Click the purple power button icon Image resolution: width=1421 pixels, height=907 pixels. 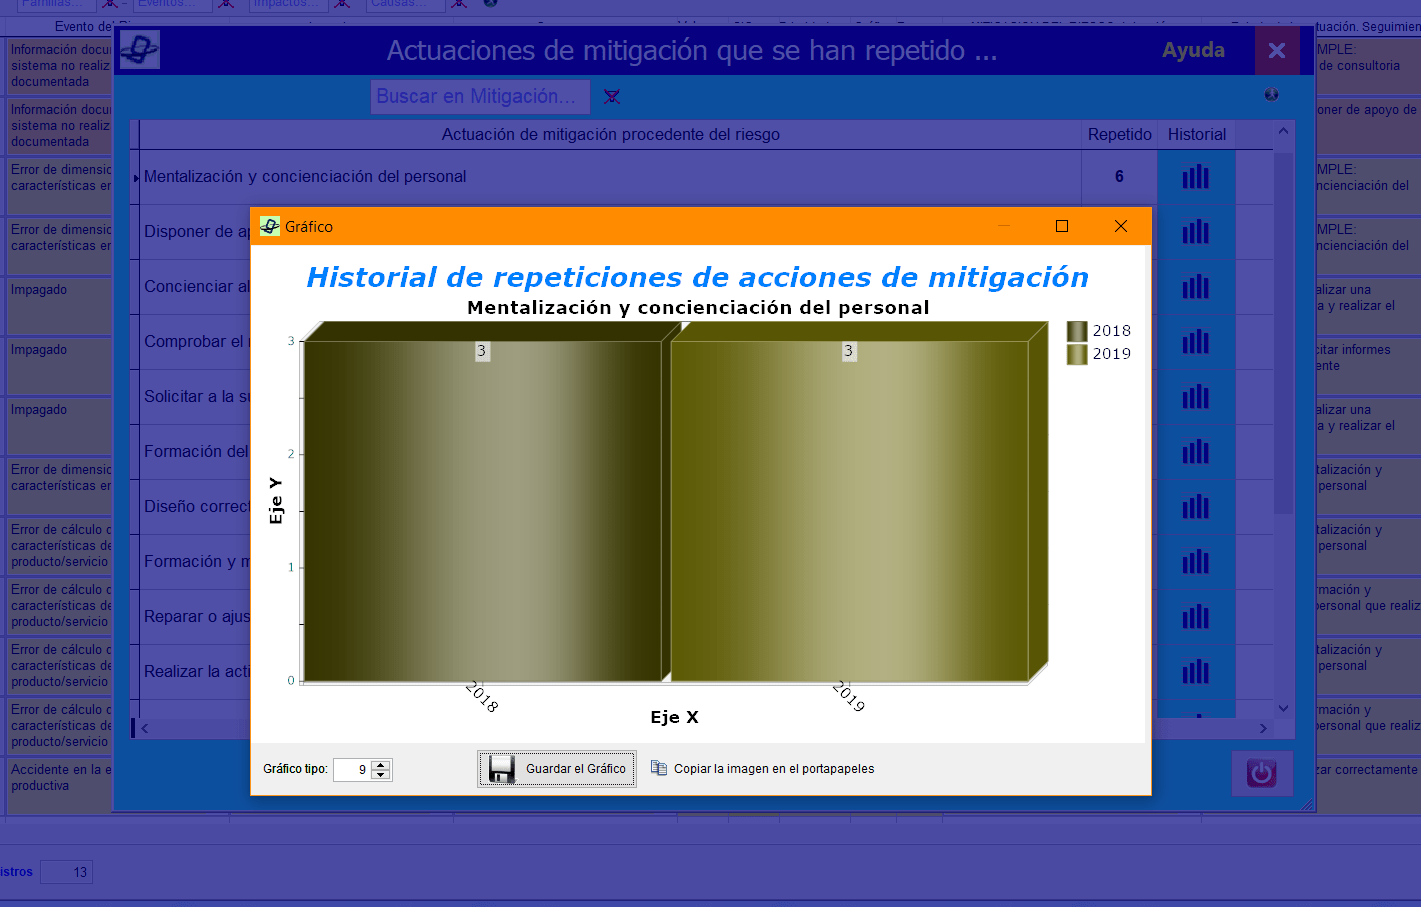coord(1262,773)
